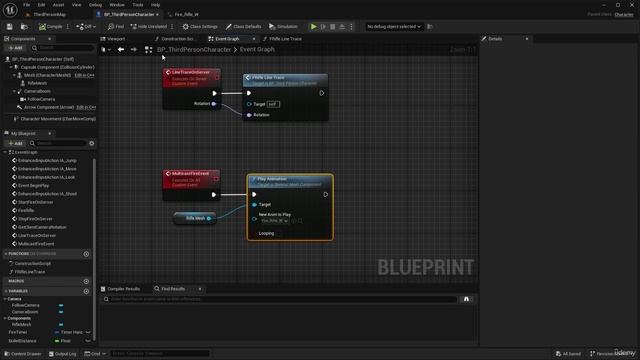640x360 pixels.
Task: Navigate forward in graph history
Action: pyautogui.click(x=133, y=49)
